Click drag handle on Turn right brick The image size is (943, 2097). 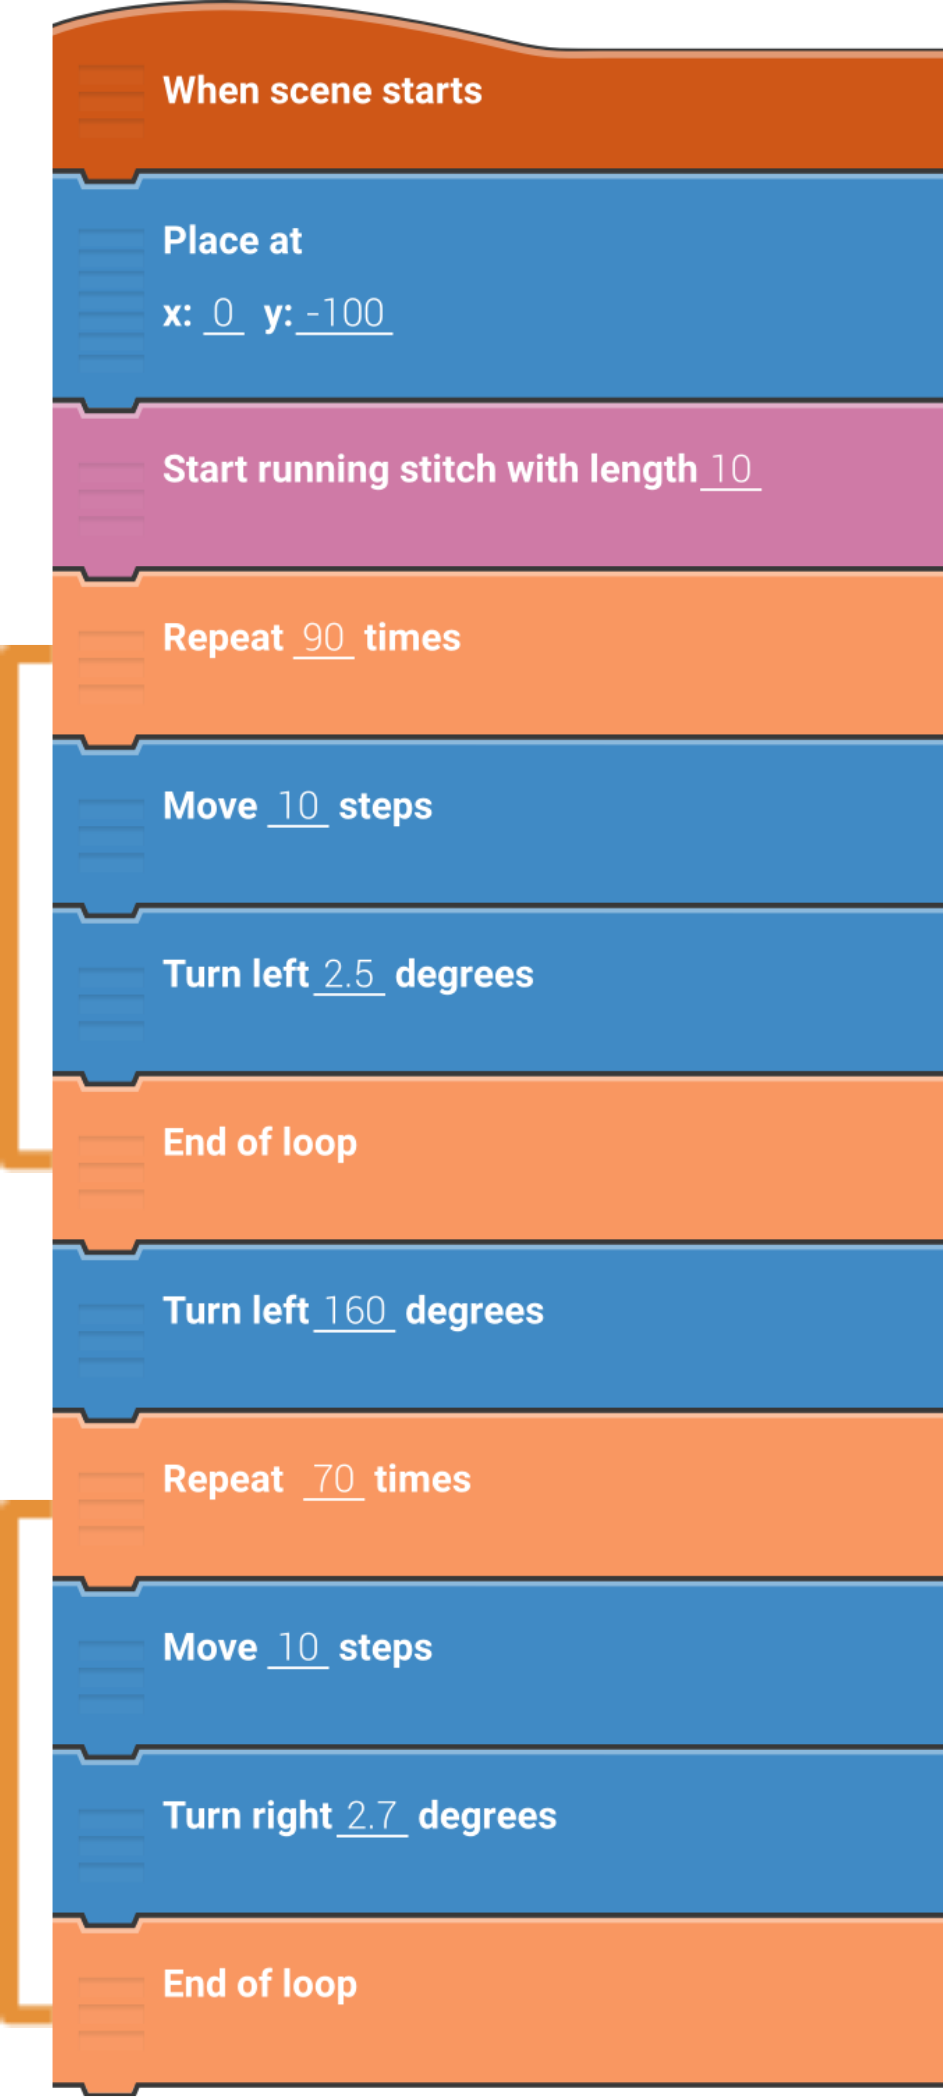click(110, 1838)
